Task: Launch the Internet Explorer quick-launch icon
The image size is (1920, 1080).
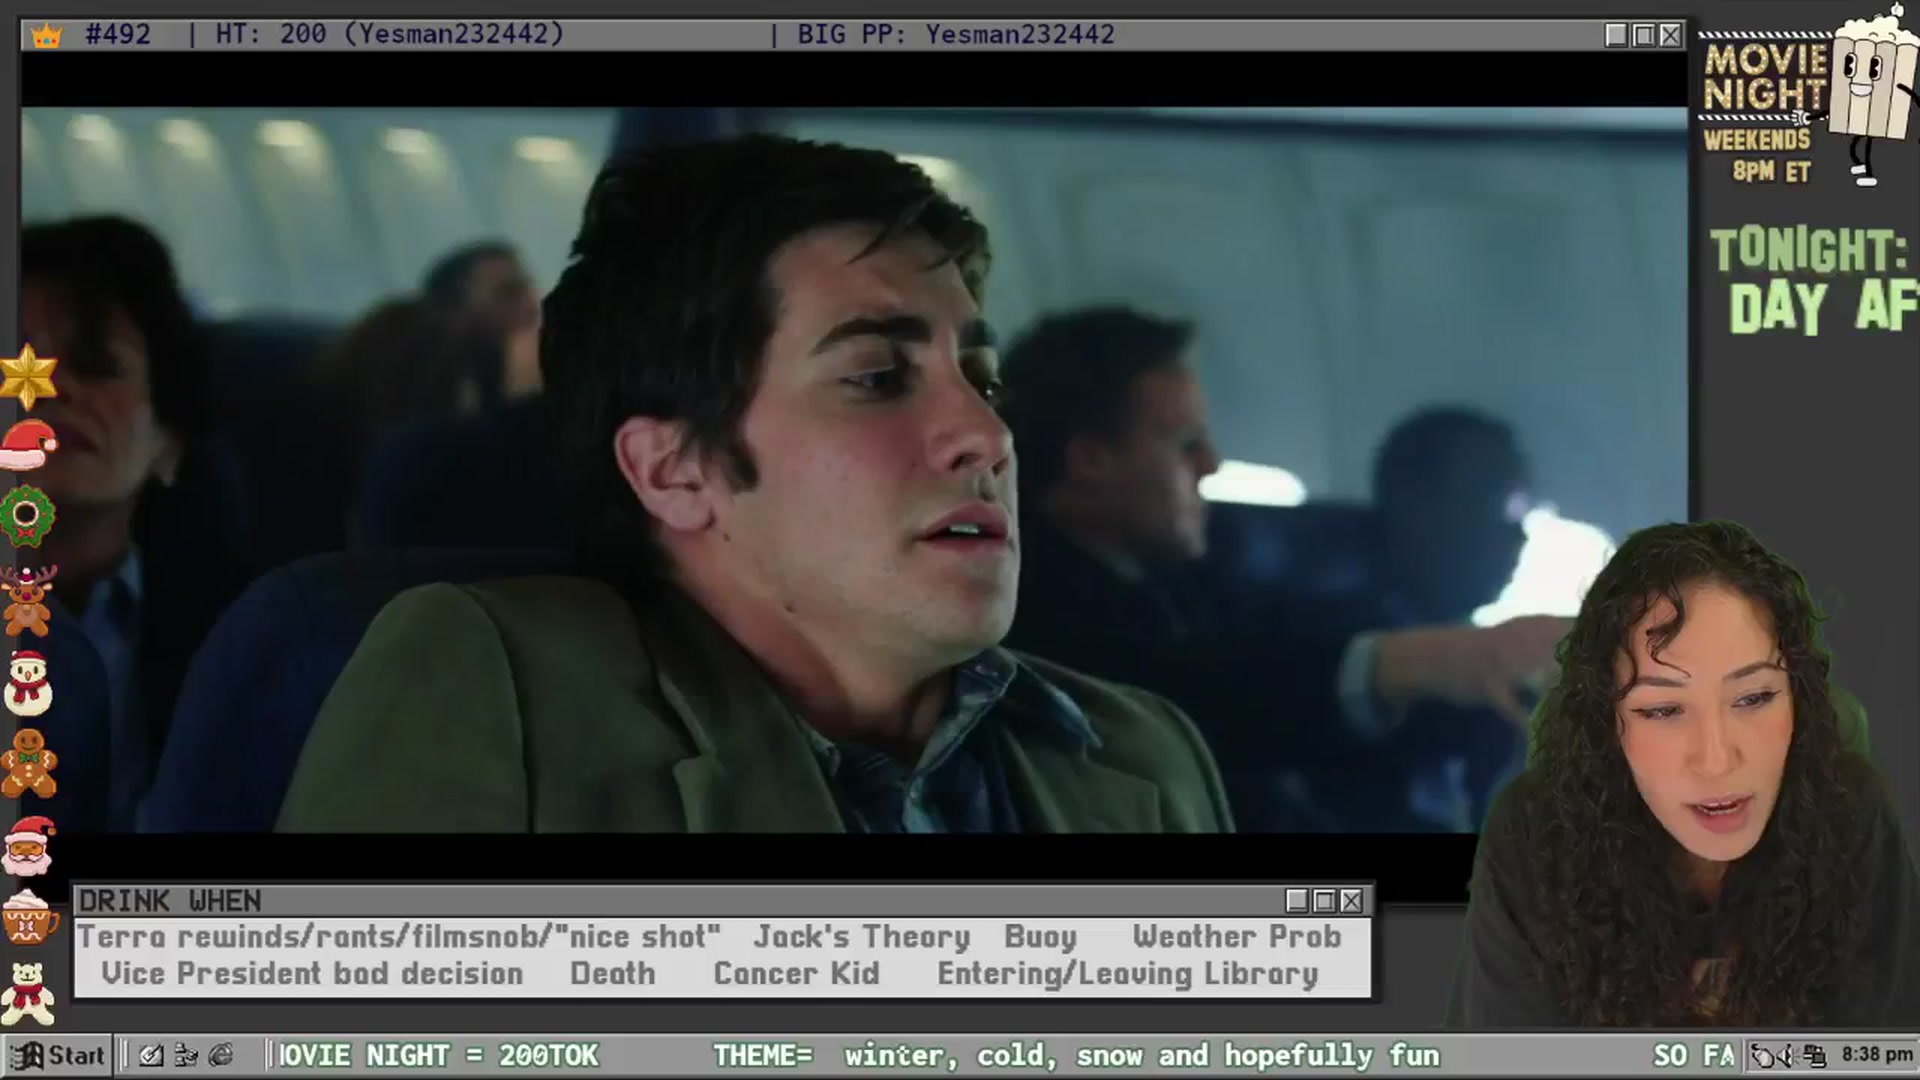Action: click(x=221, y=1055)
